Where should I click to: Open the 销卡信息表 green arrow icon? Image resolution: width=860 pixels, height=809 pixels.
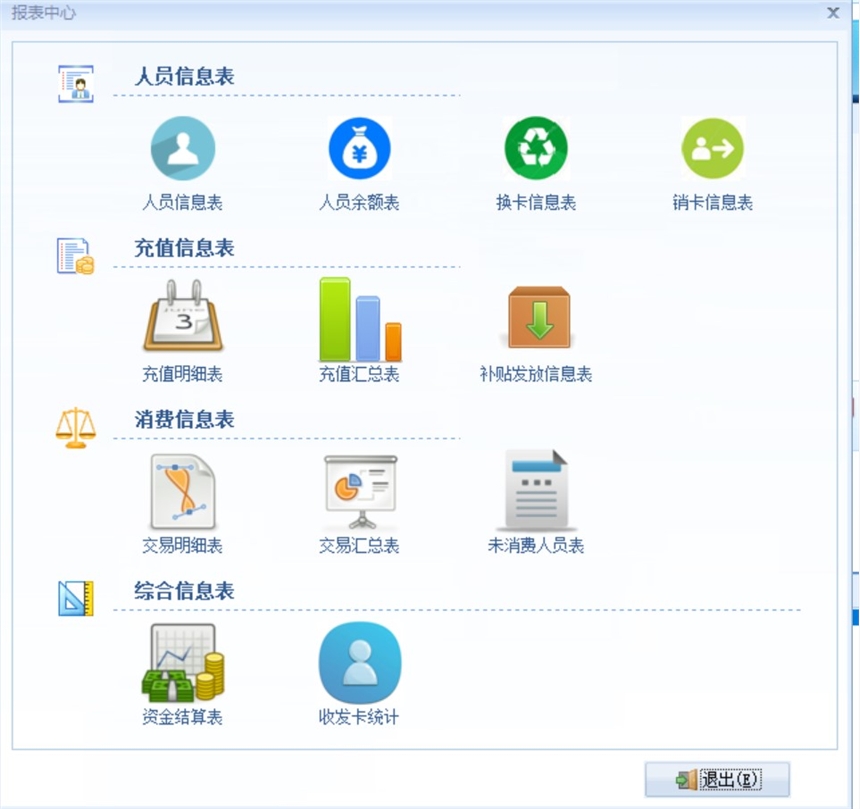click(x=712, y=149)
